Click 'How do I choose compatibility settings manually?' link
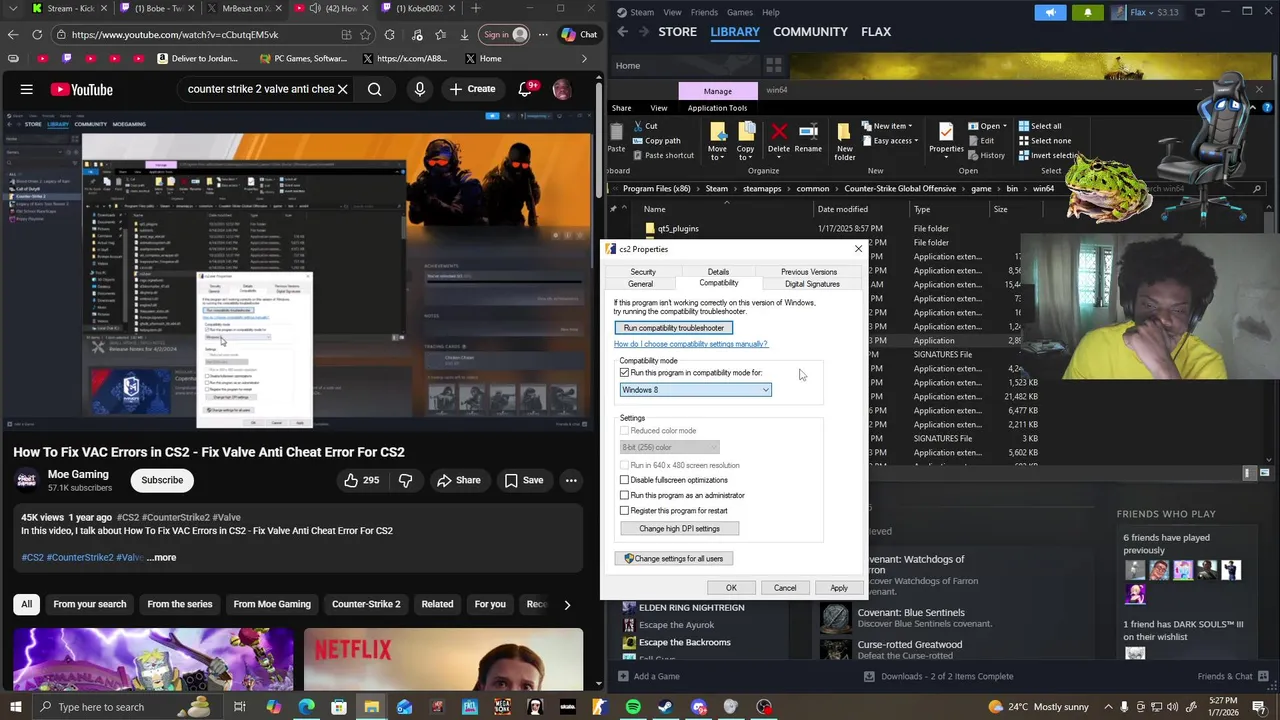The width and height of the screenshot is (1280, 720). pyautogui.click(x=691, y=344)
